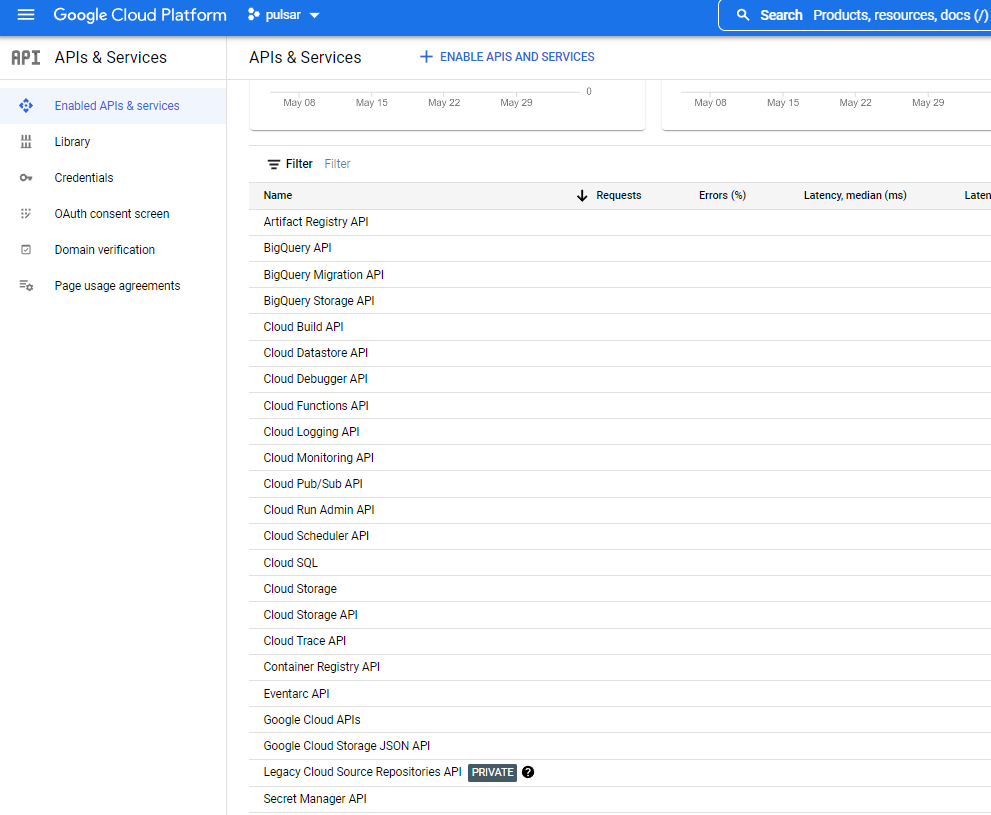This screenshot has height=815, width=991.
Task: Click Google Cloud Platform logo text
Action: [x=140, y=15]
